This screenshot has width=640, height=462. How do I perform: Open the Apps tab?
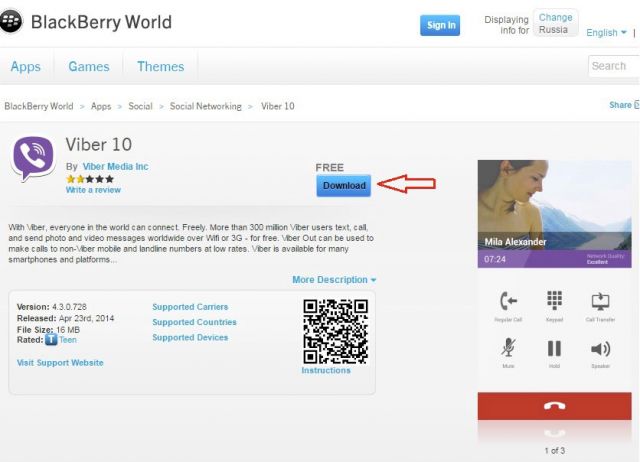(26, 67)
